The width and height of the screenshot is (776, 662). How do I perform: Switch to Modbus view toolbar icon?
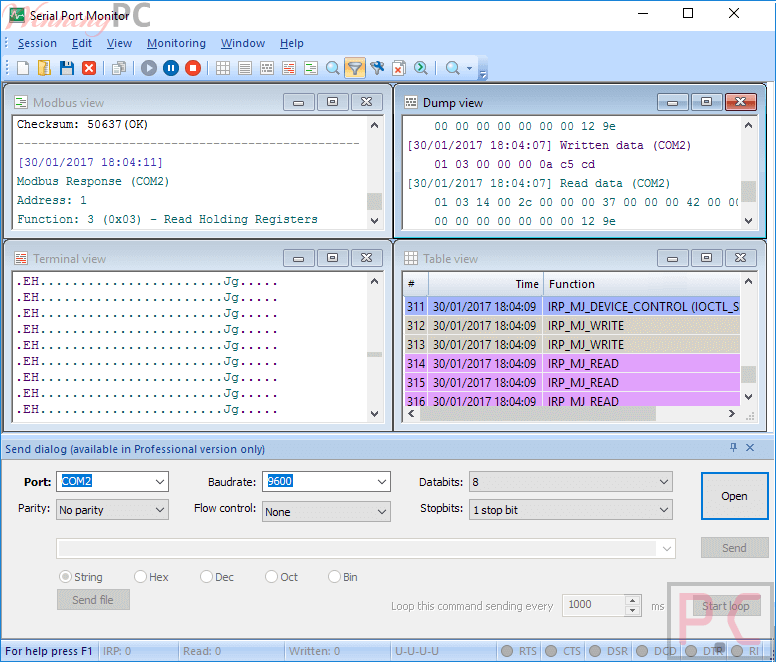(311, 68)
